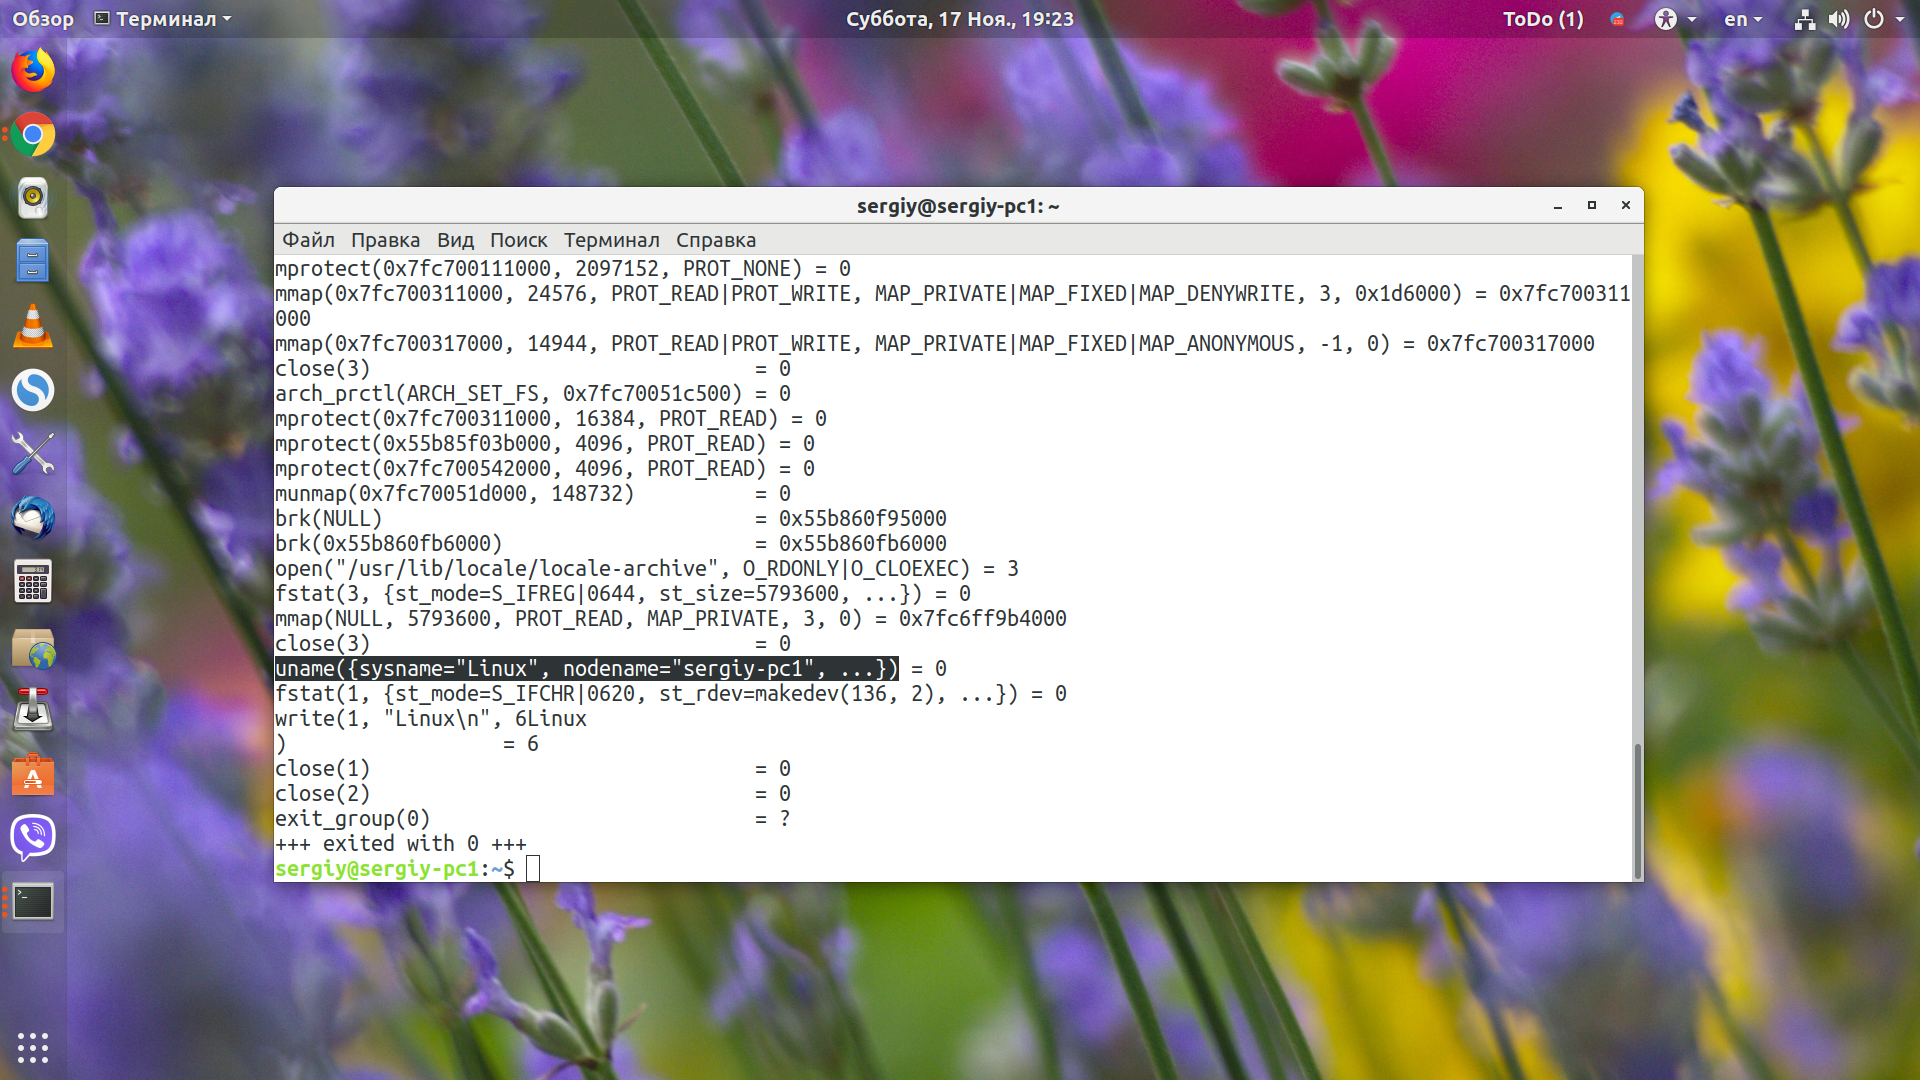Show applications grid button

33,1047
